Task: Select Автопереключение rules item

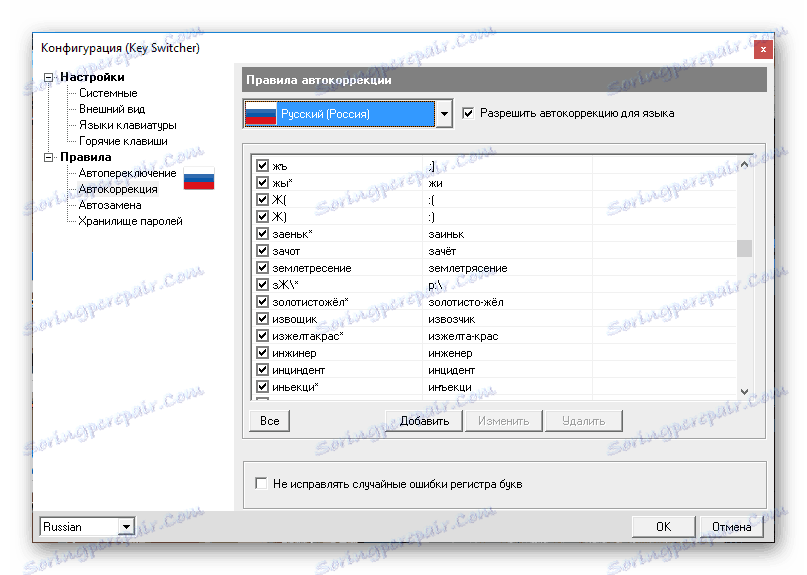Action: pyautogui.click(x=127, y=173)
